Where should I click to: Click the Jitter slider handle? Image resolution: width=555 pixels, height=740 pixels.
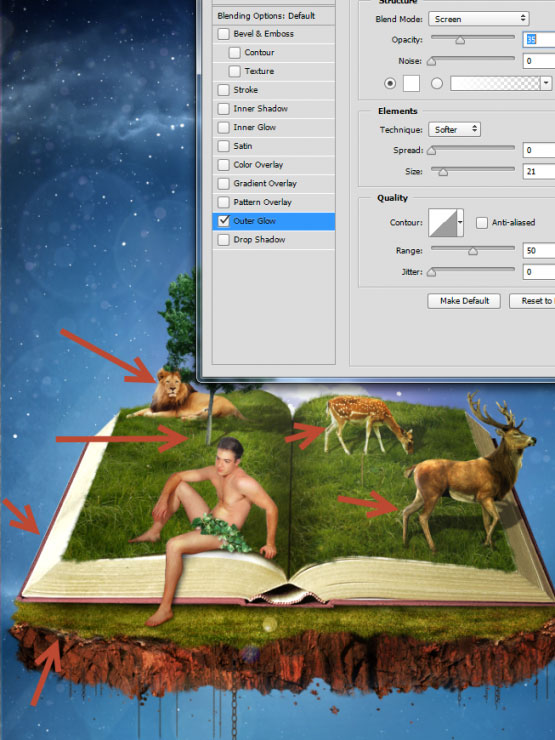pos(431,272)
